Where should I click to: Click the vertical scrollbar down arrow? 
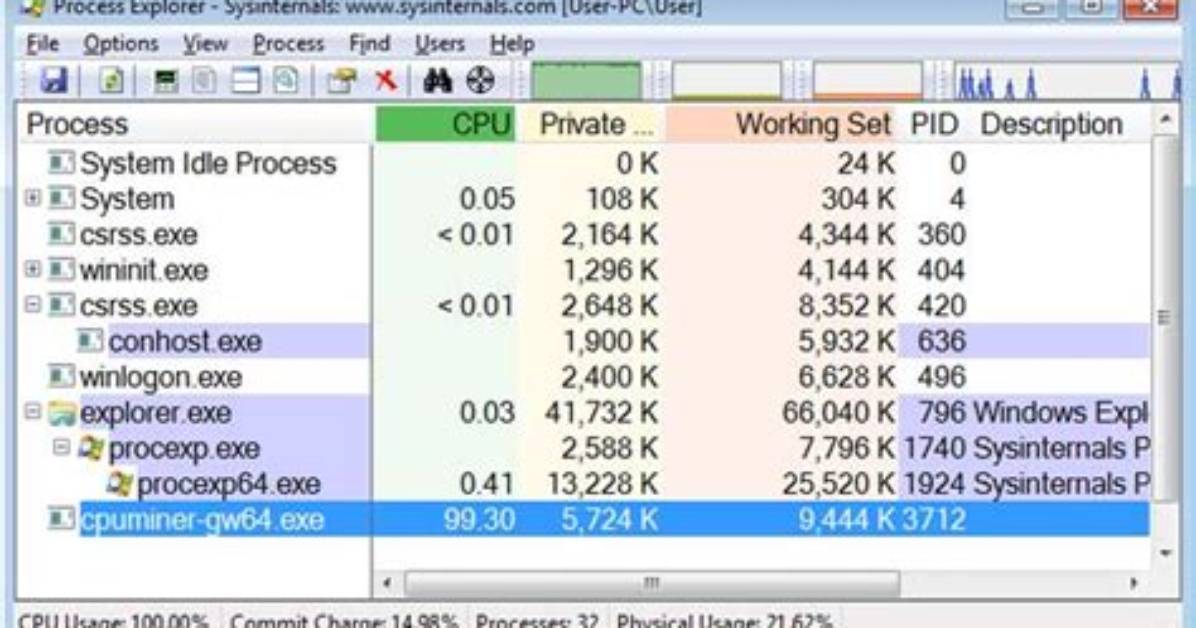point(1165,552)
